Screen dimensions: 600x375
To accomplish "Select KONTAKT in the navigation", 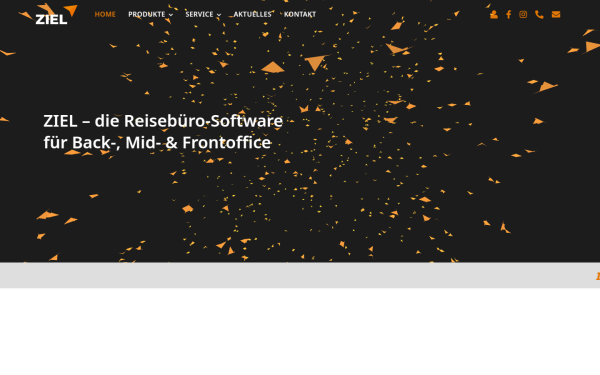I will click(300, 15).
